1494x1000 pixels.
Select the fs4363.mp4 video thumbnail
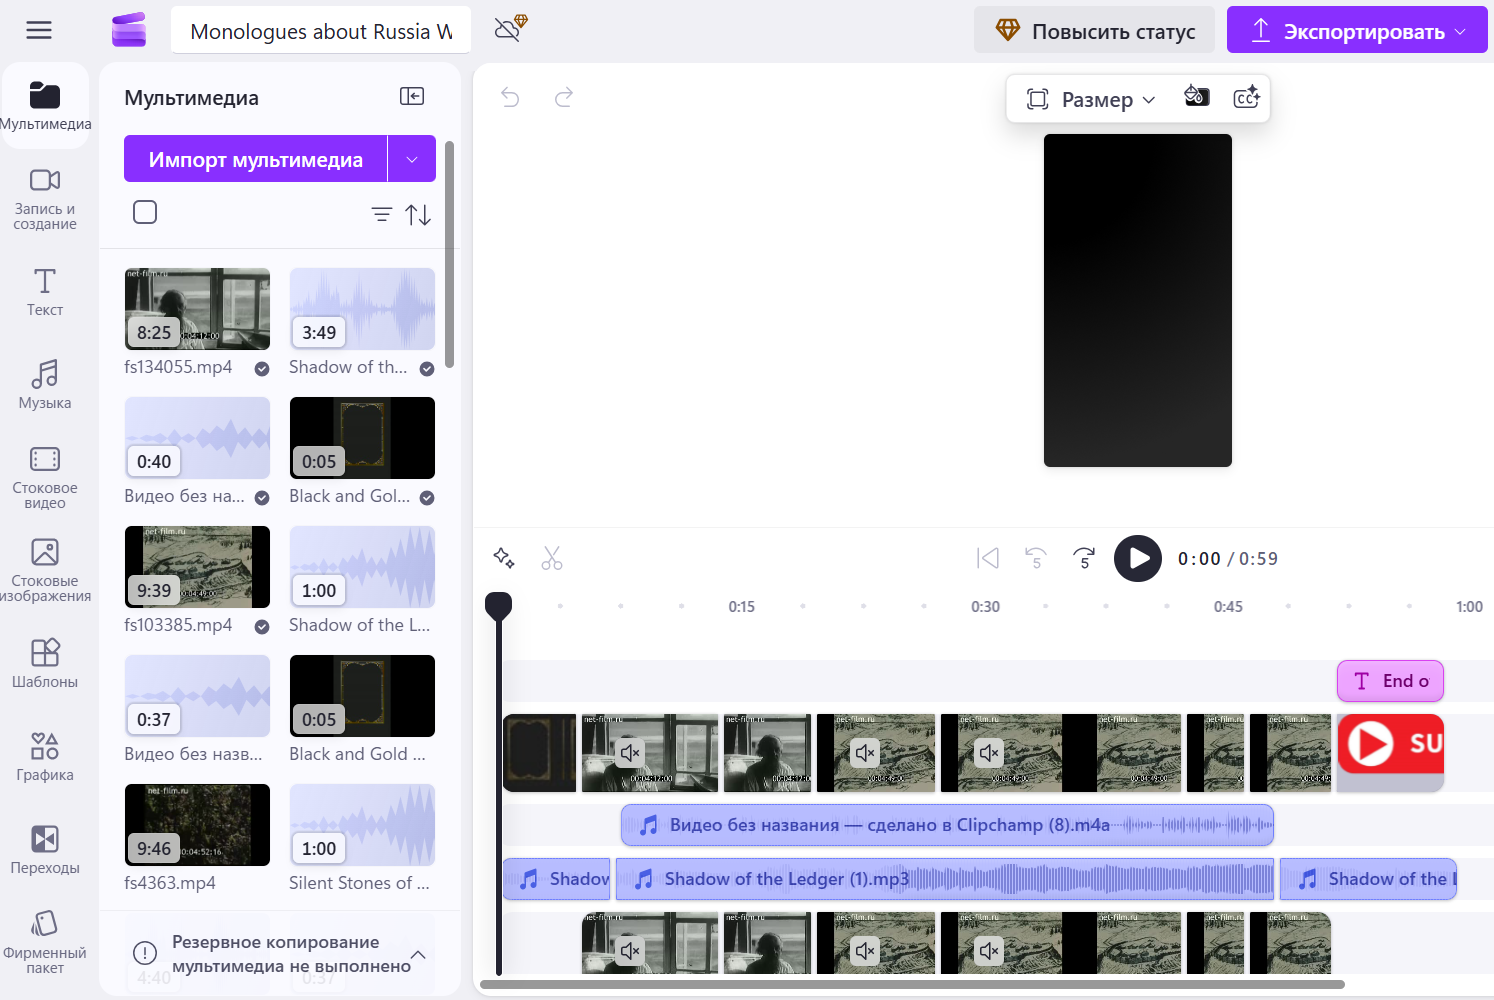tap(197, 825)
